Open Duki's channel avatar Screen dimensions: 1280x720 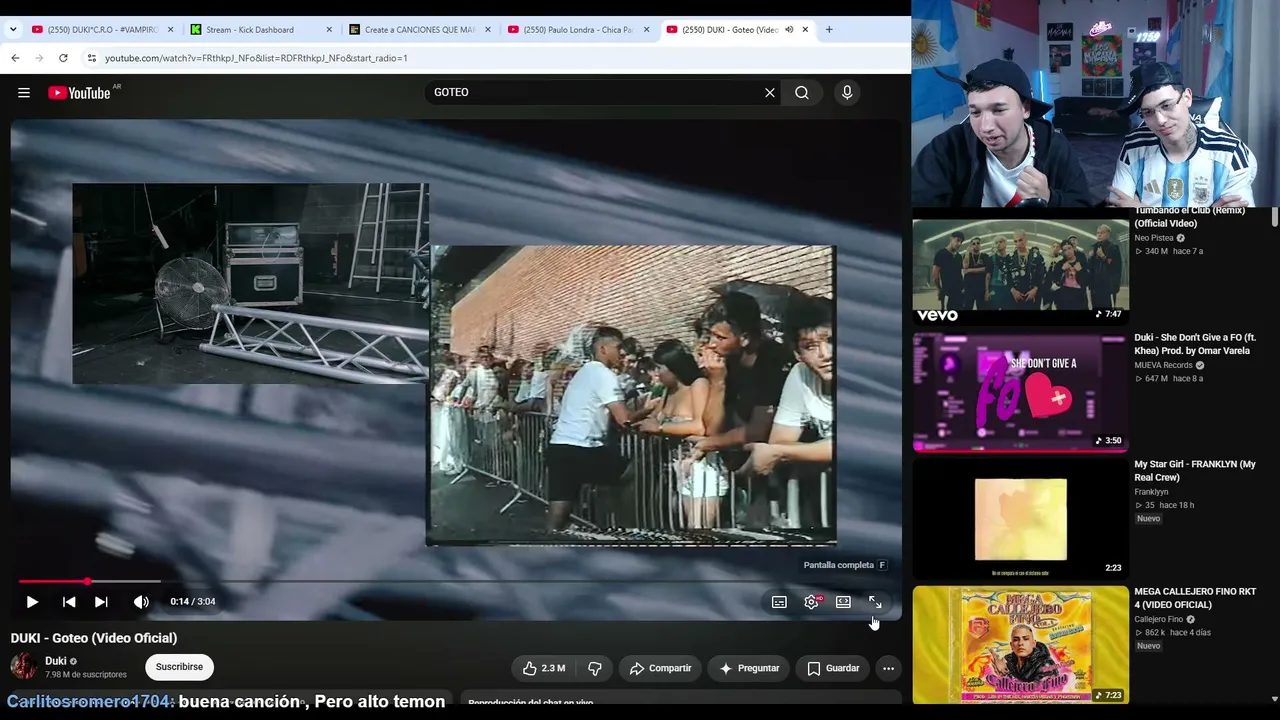pos(23,667)
